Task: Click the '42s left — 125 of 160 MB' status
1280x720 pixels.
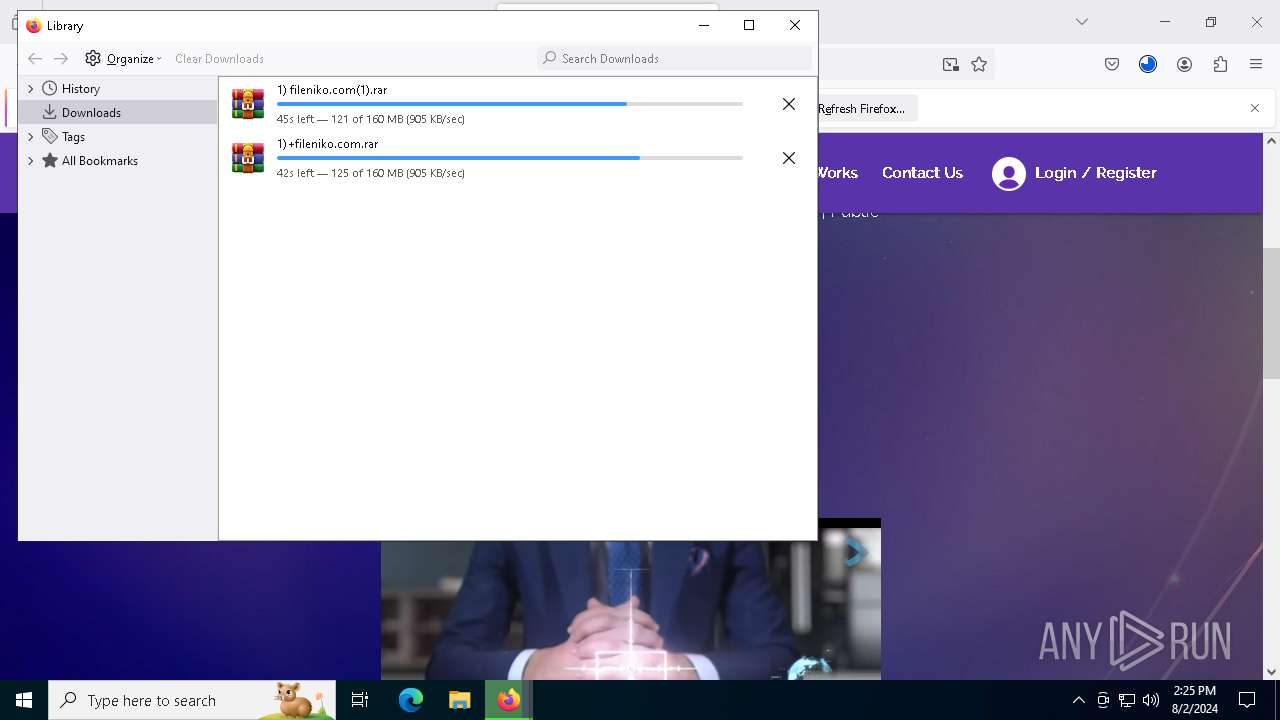Action: [370, 173]
